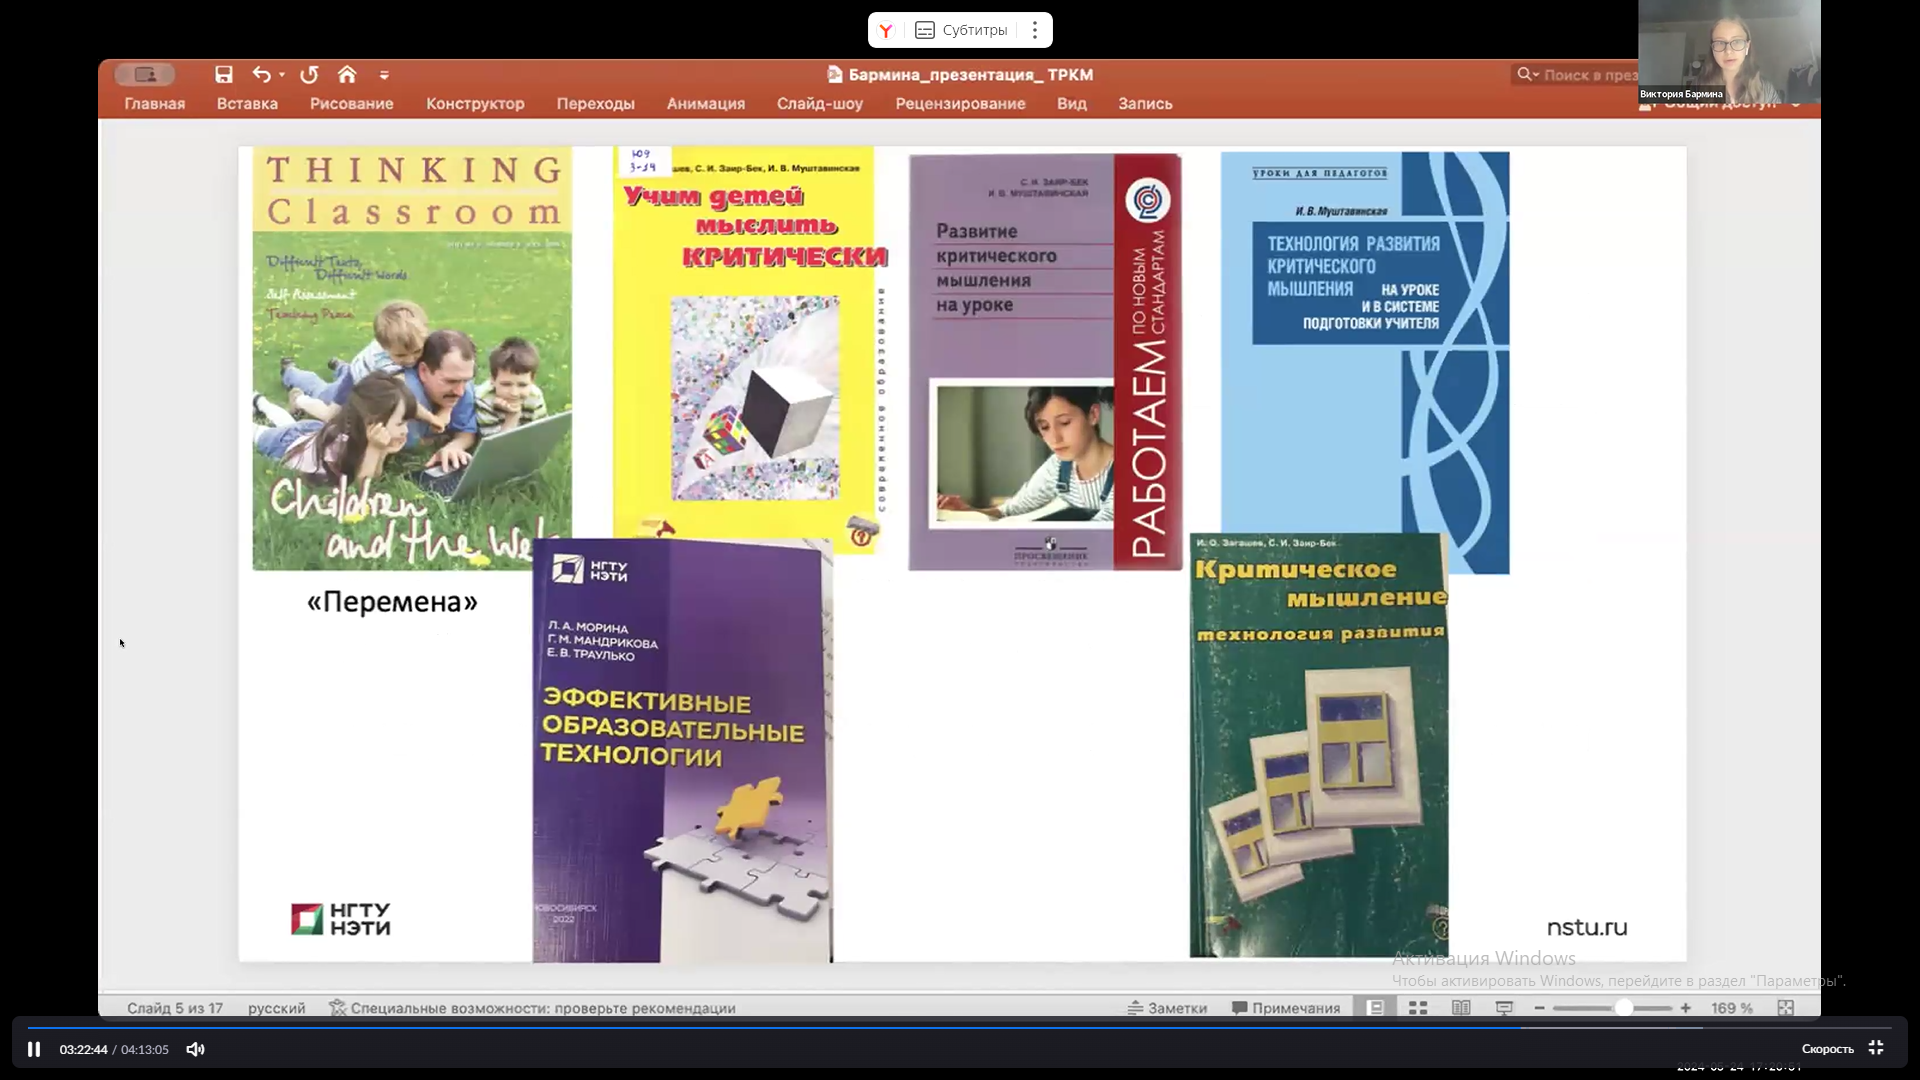This screenshot has width=1920, height=1080.
Task: Click the Home icon in the toolbar
Action: [347, 75]
